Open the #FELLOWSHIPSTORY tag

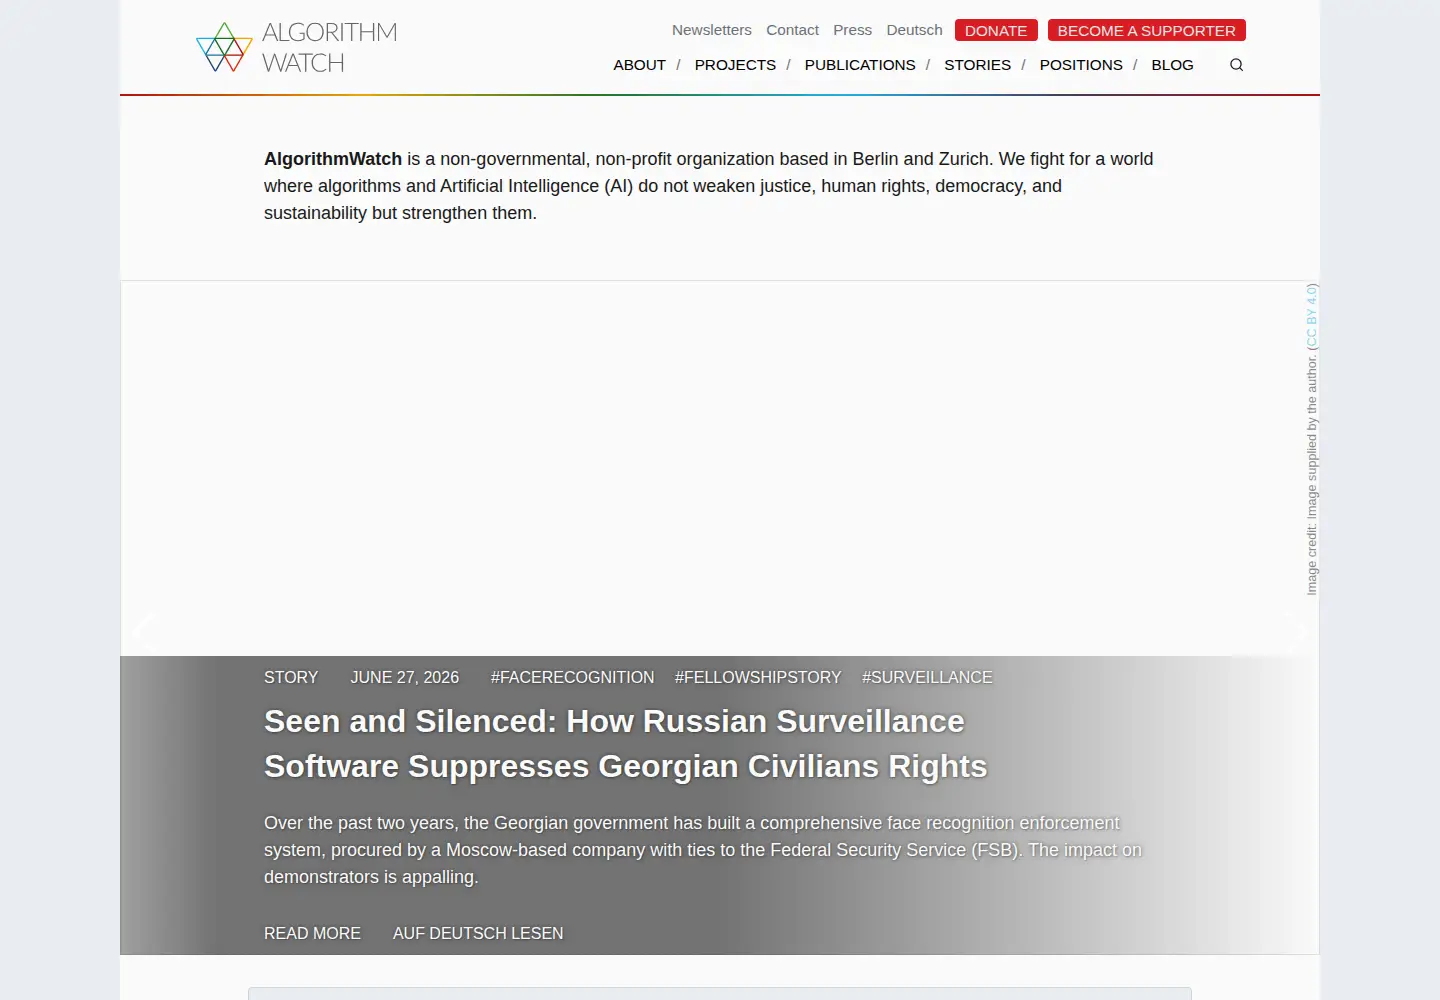click(x=758, y=677)
